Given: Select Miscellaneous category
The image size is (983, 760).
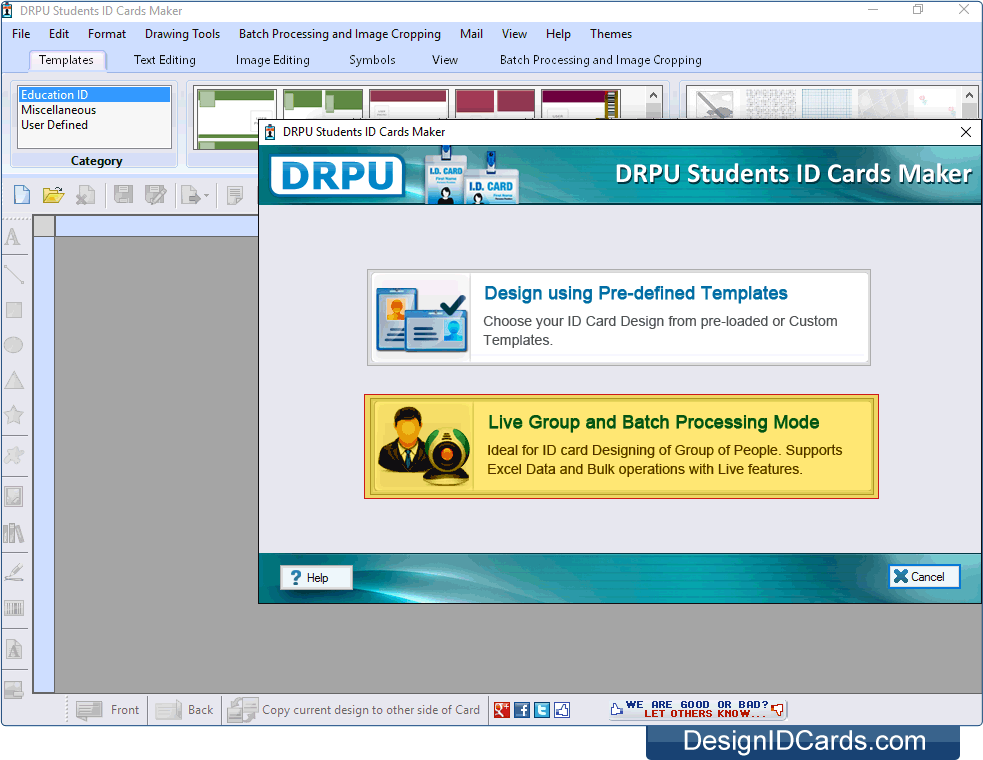Looking at the screenshot, I should pos(94,110).
